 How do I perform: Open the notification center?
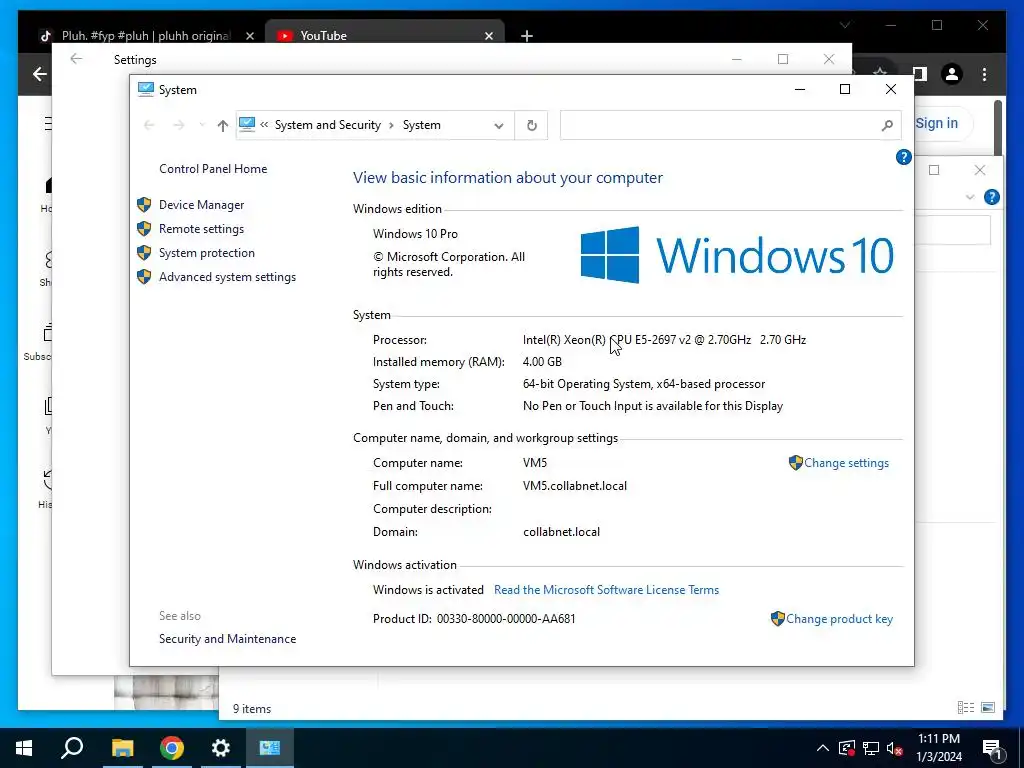(x=992, y=748)
